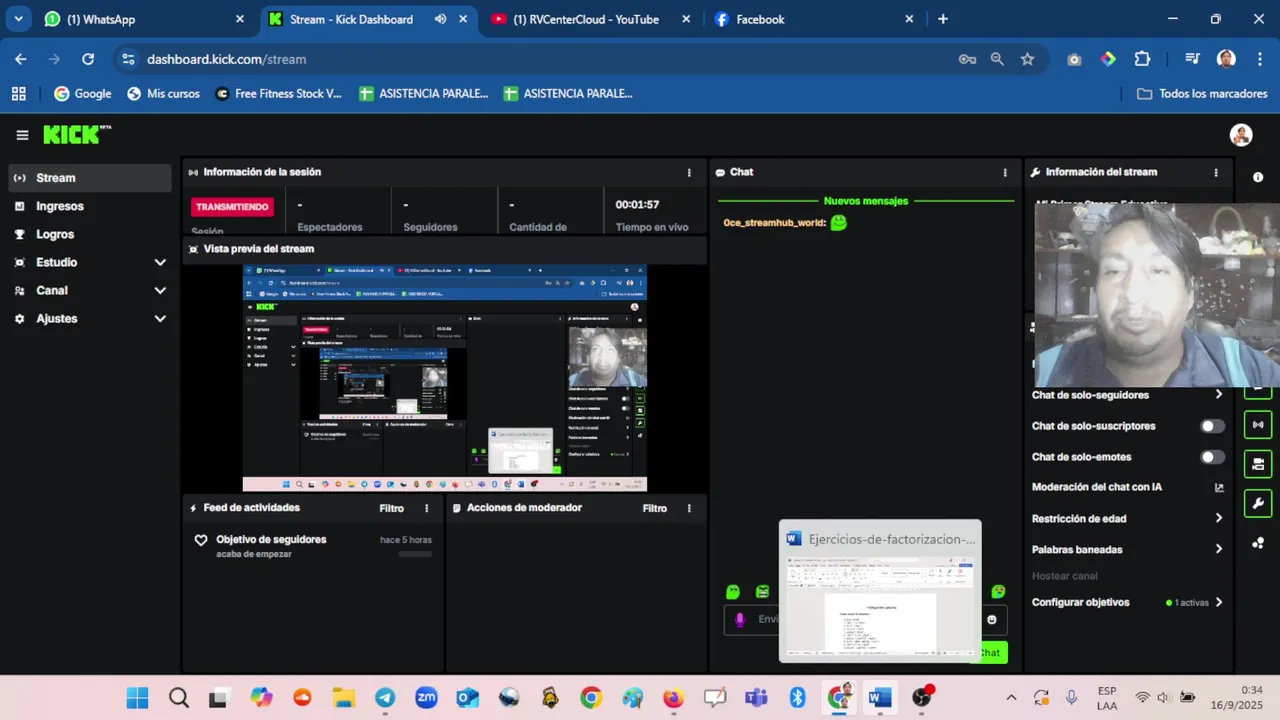Open the Feed de actividades options menu
Viewport: 1280px width, 720px height.
tap(427, 508)
